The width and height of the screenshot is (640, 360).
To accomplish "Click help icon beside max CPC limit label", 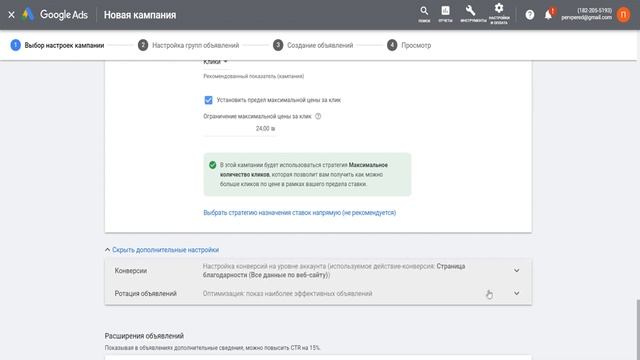I will 318,116.
